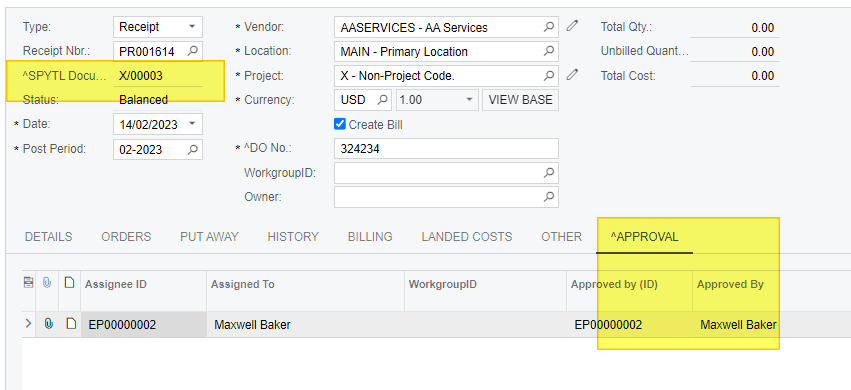Click the Total Cost value 0.00
851x390 pixels.
pos(763,76)
